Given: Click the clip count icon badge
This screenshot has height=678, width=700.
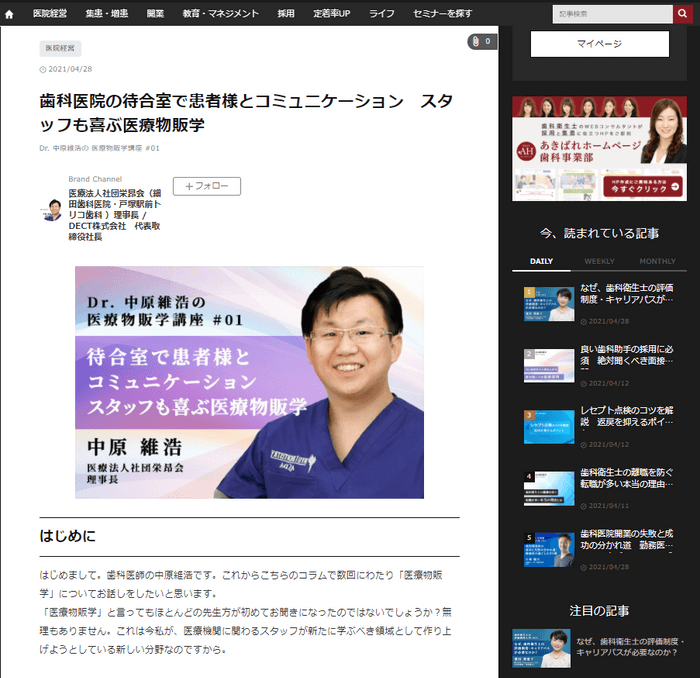Looking at the screenshot, I should coord(481,42).
